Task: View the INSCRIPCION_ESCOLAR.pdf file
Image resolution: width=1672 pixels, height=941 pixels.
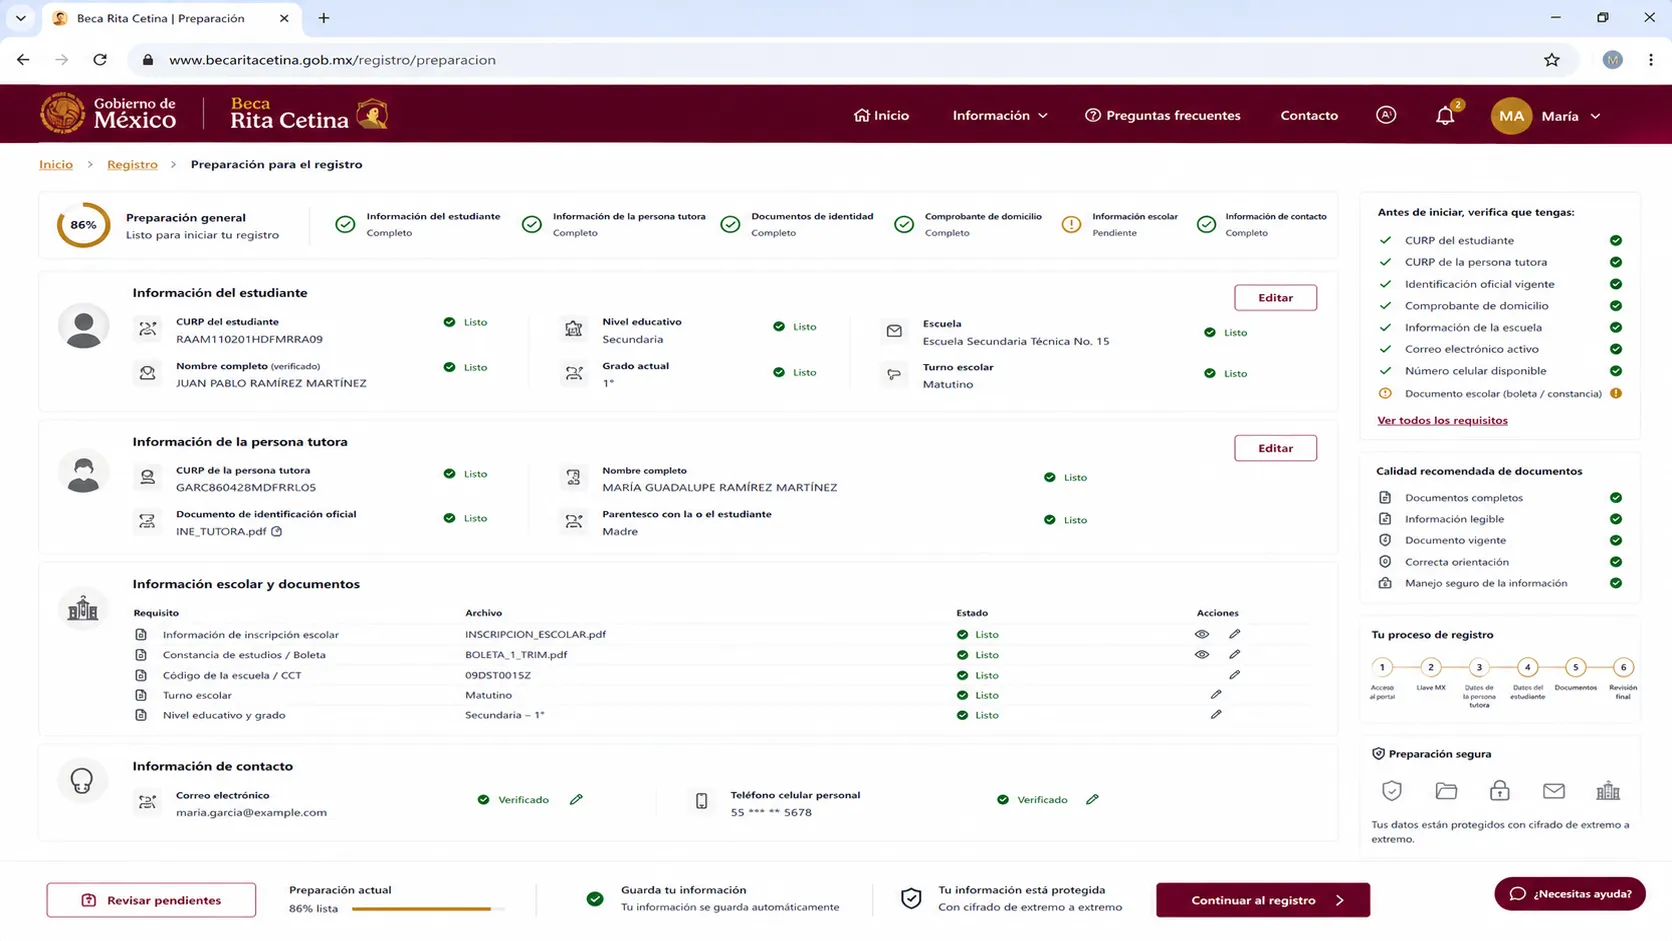Action: click(1202, 634)
